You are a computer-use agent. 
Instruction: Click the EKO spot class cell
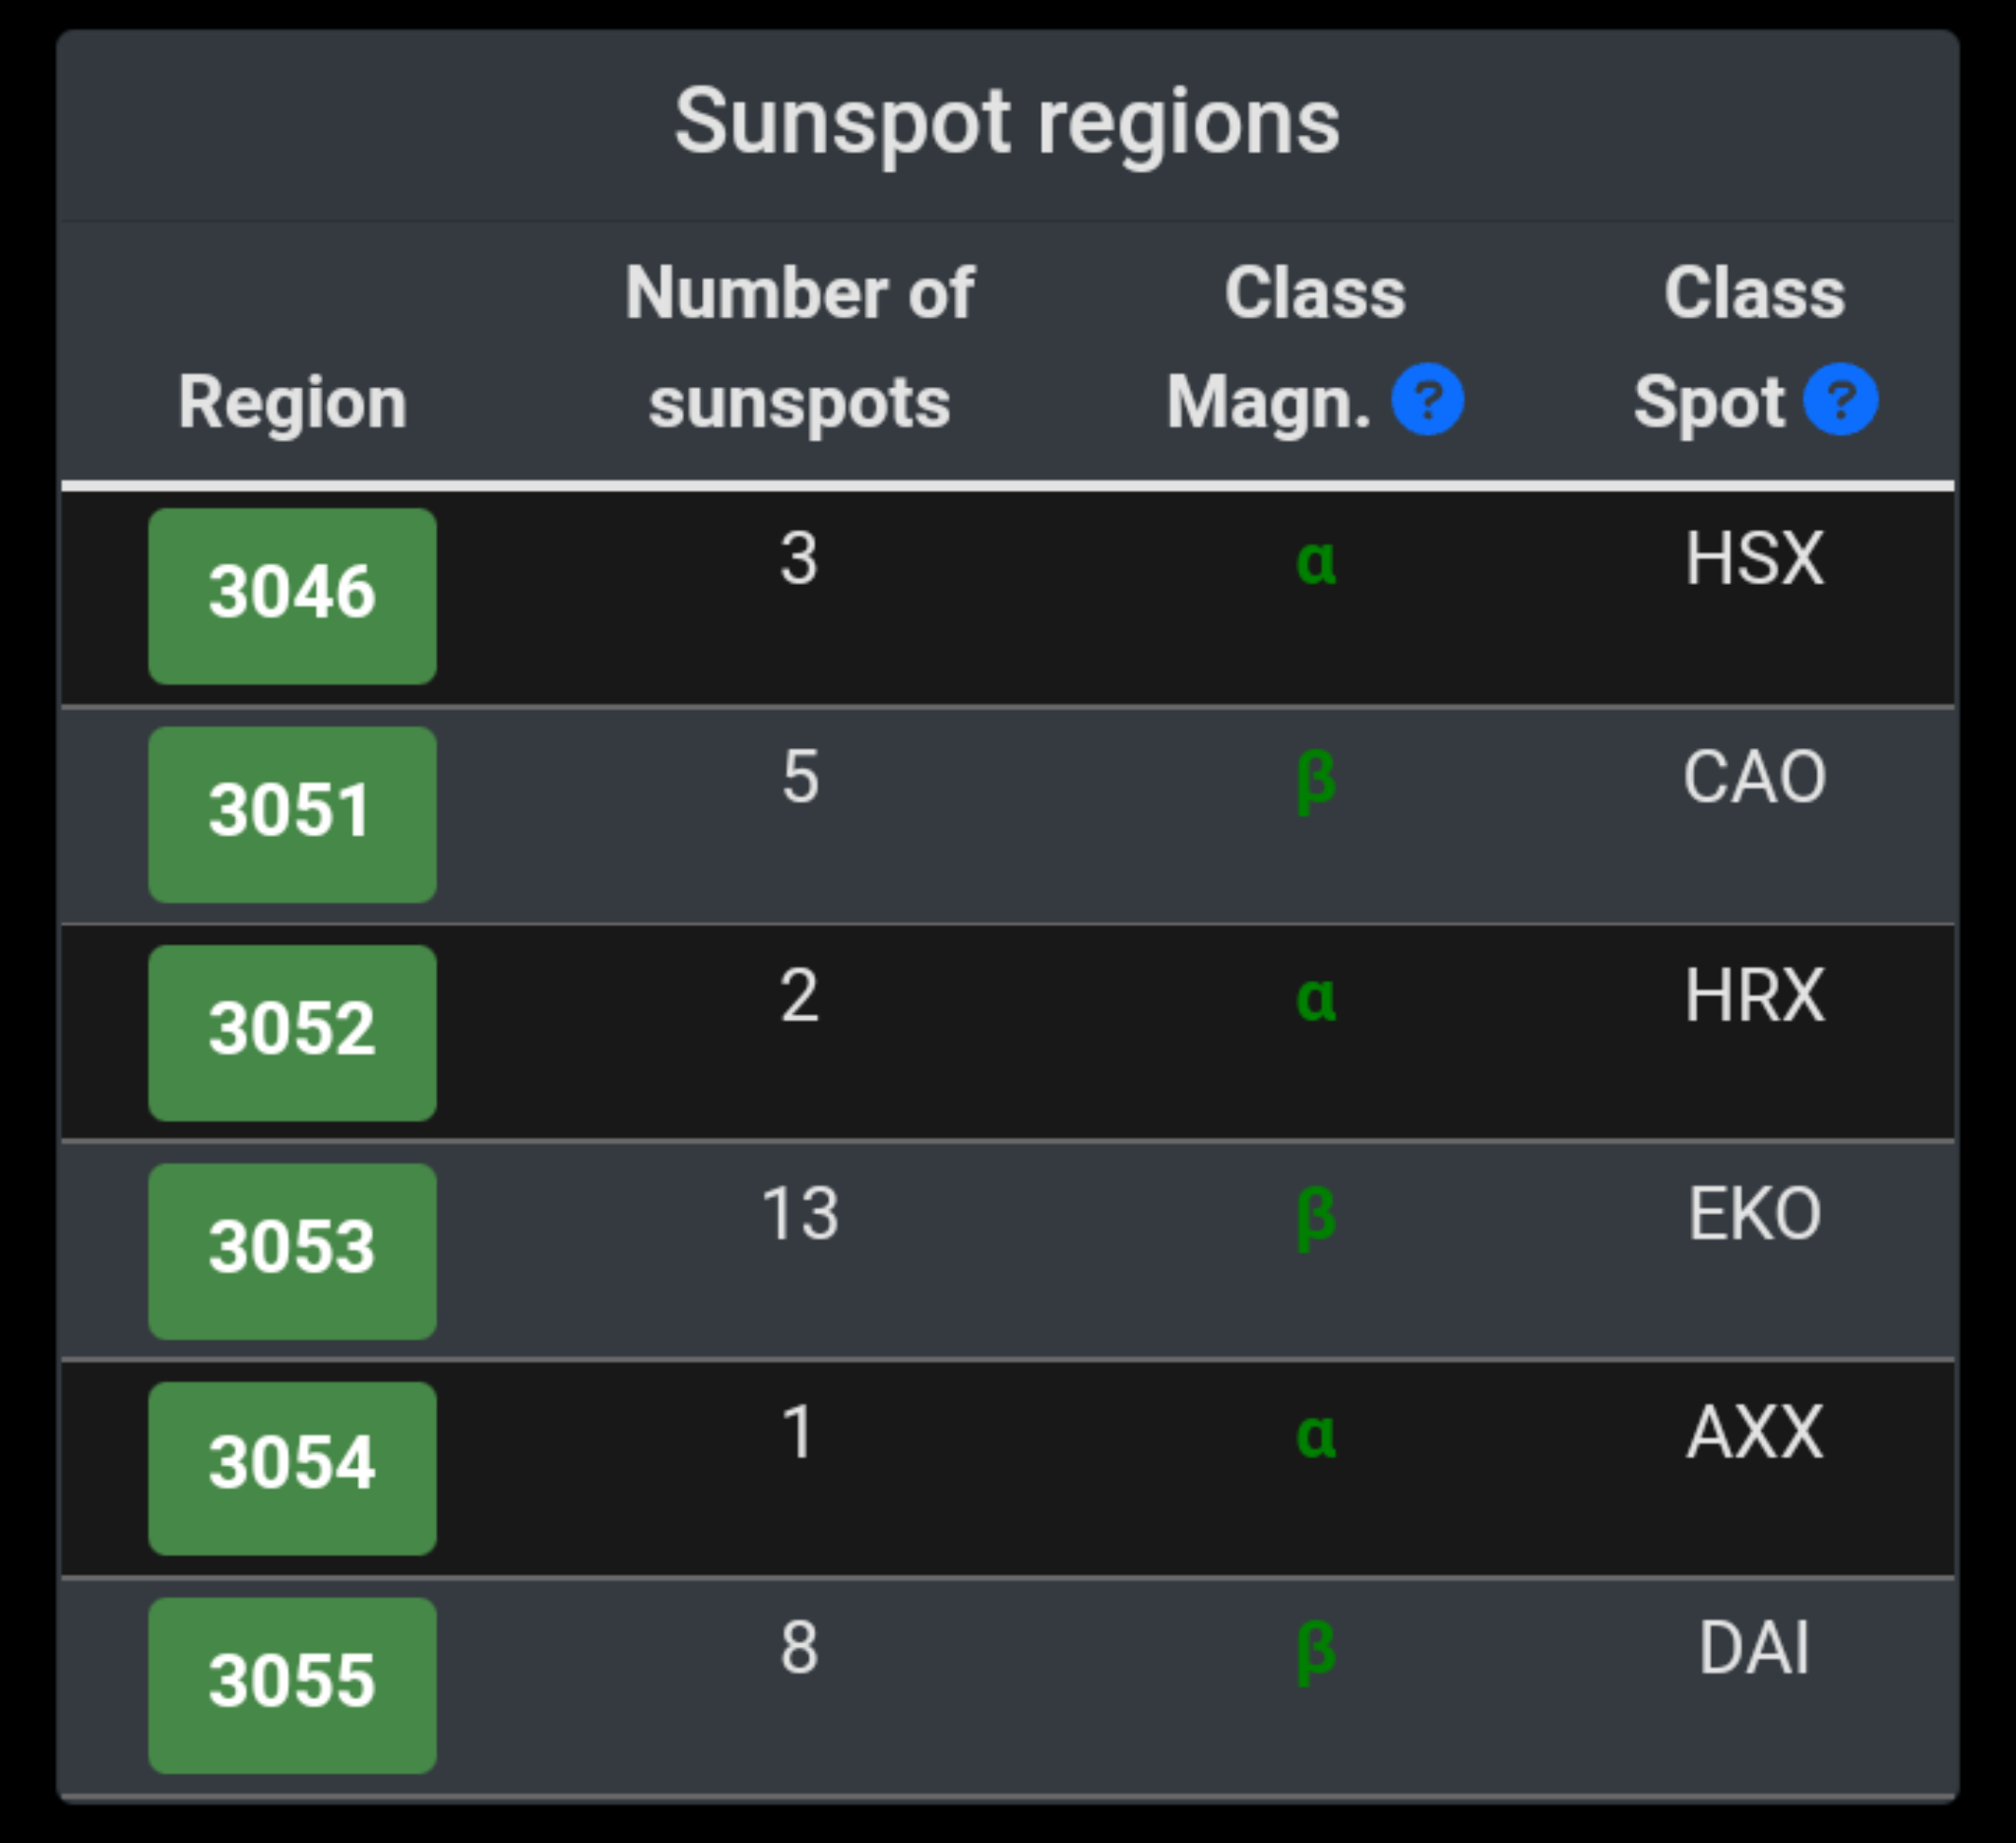[x=1754, y=1214]
